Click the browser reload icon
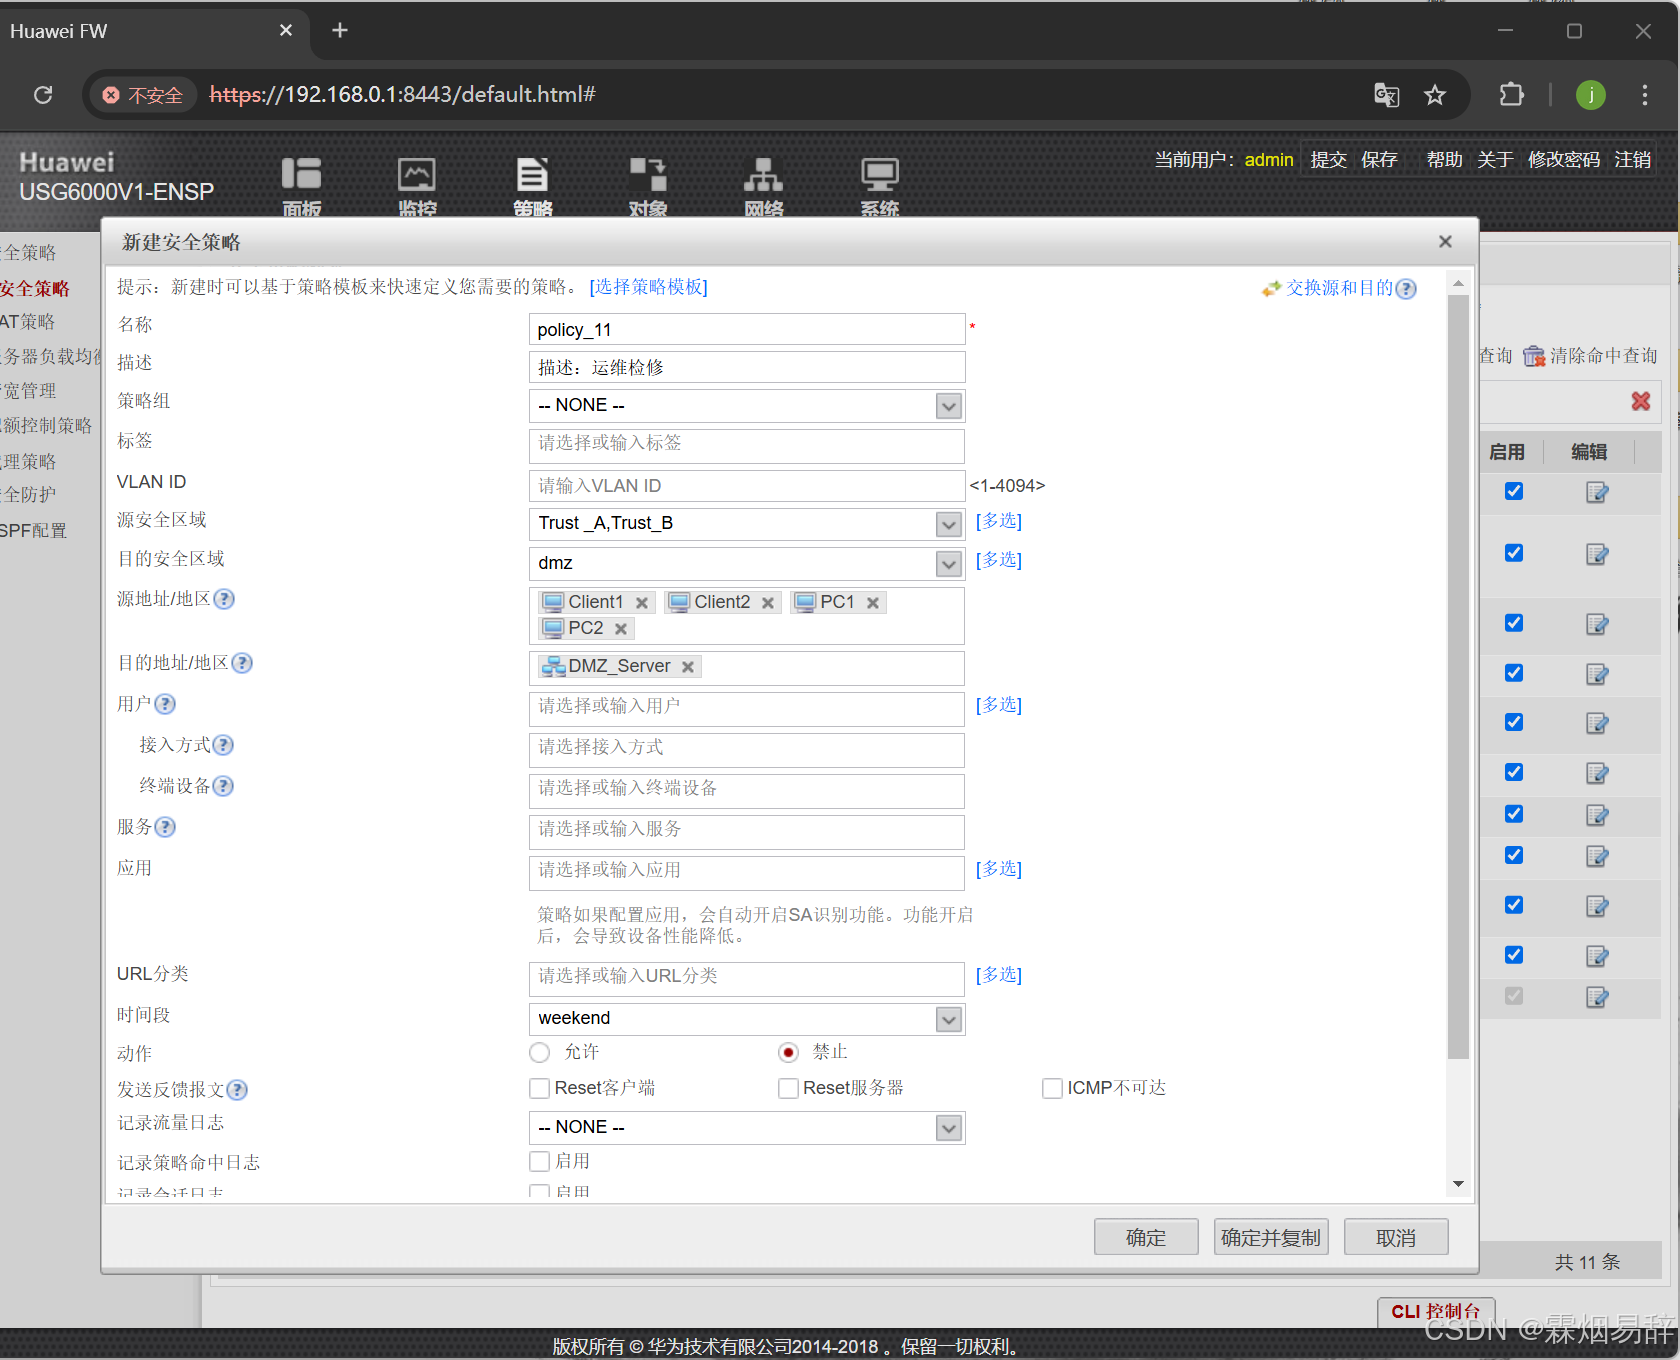Image resolution: width=1680 pixels, height=1360 pixels. point(43,95)
